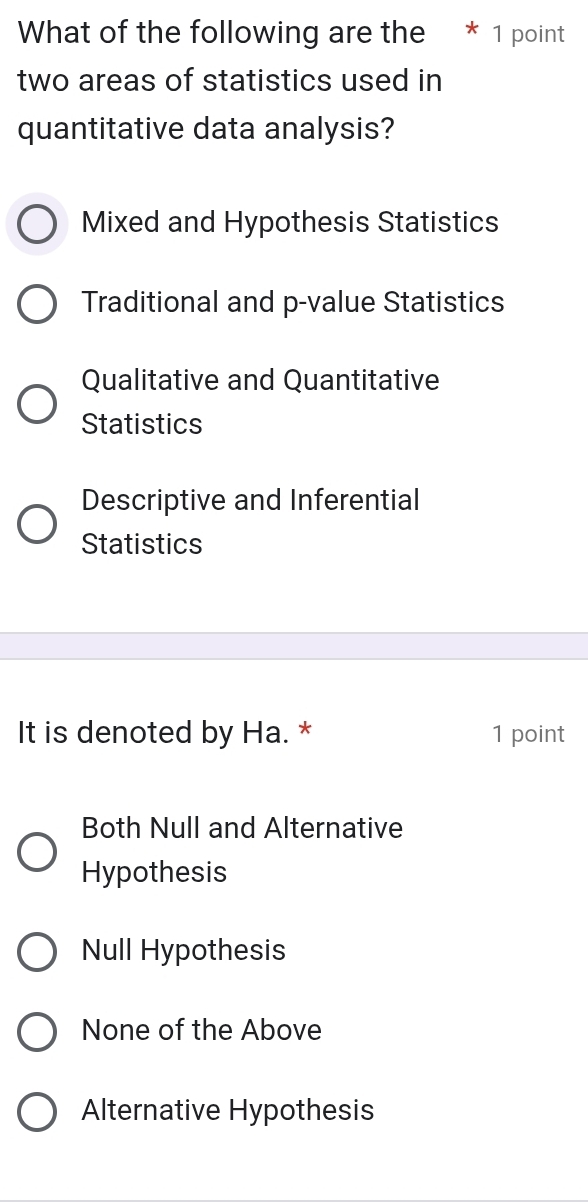
Task: Select "Descriptive and Inferential Statistics" option
Action: (x=37, y=523)
